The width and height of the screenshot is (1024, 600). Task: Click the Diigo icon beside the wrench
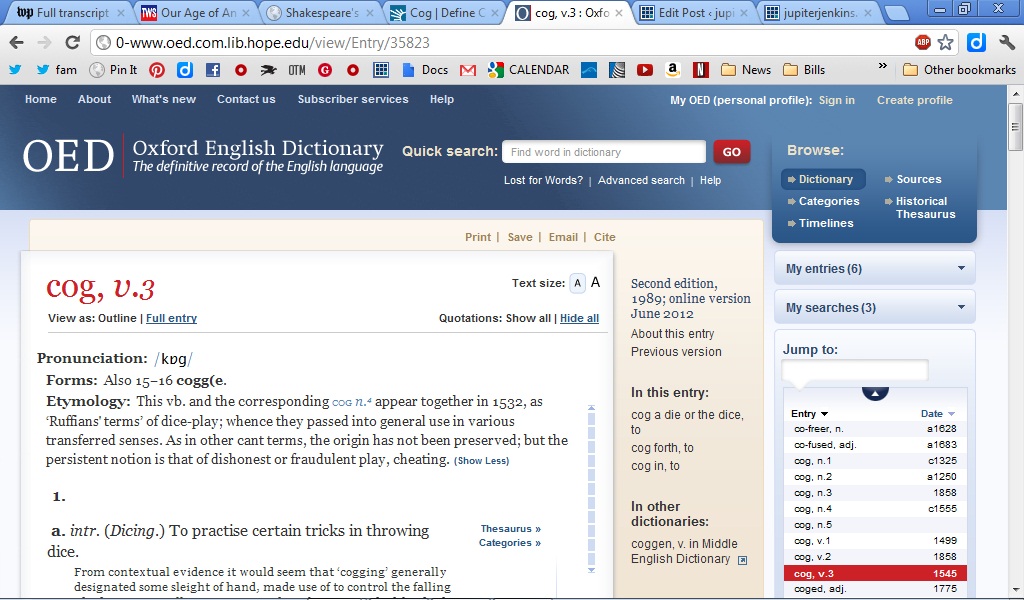coord(976,43)
